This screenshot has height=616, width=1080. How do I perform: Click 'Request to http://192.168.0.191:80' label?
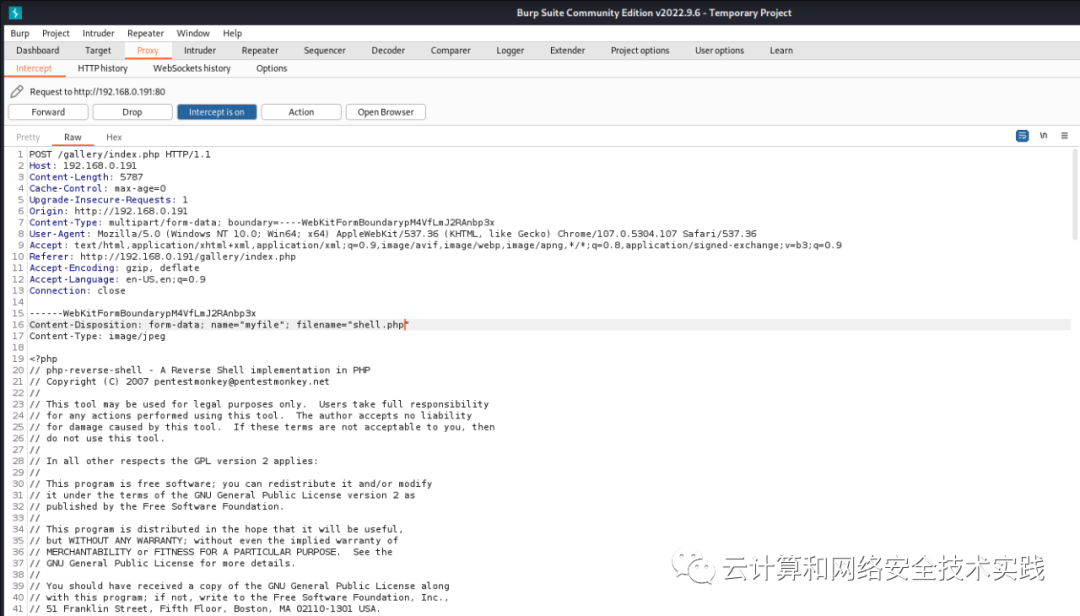(97, 92)
